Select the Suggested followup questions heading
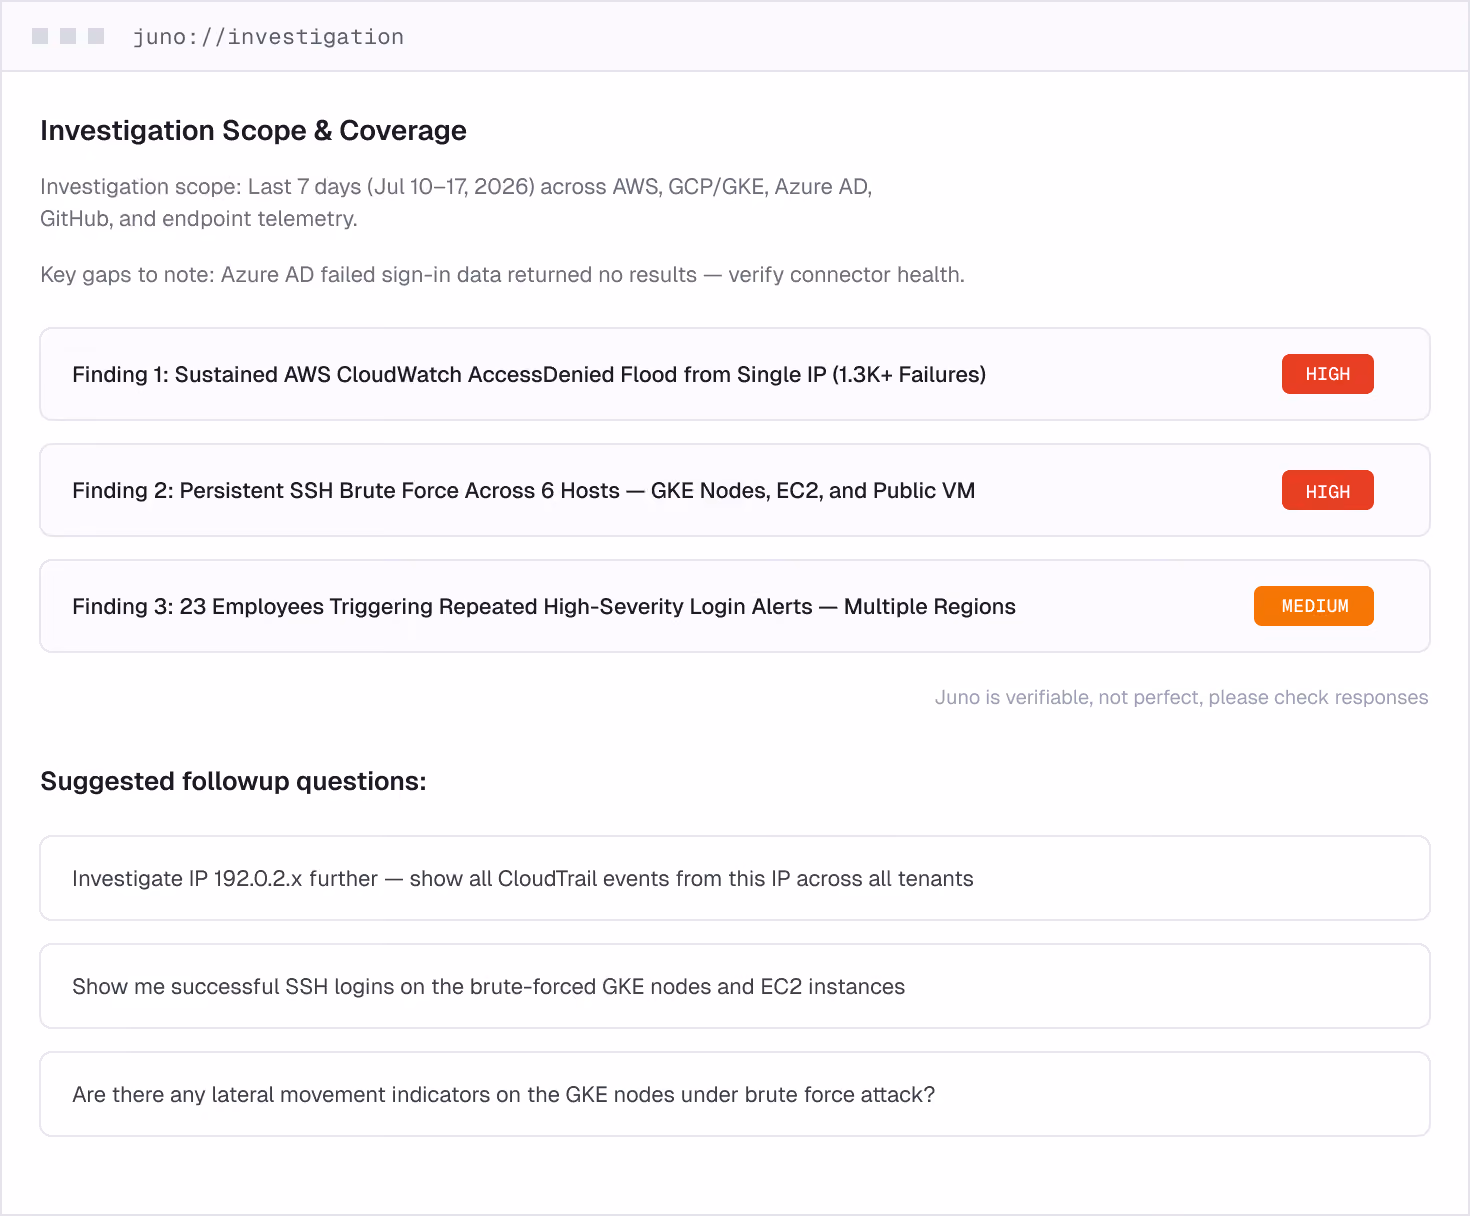 click(x=233, y=781)
